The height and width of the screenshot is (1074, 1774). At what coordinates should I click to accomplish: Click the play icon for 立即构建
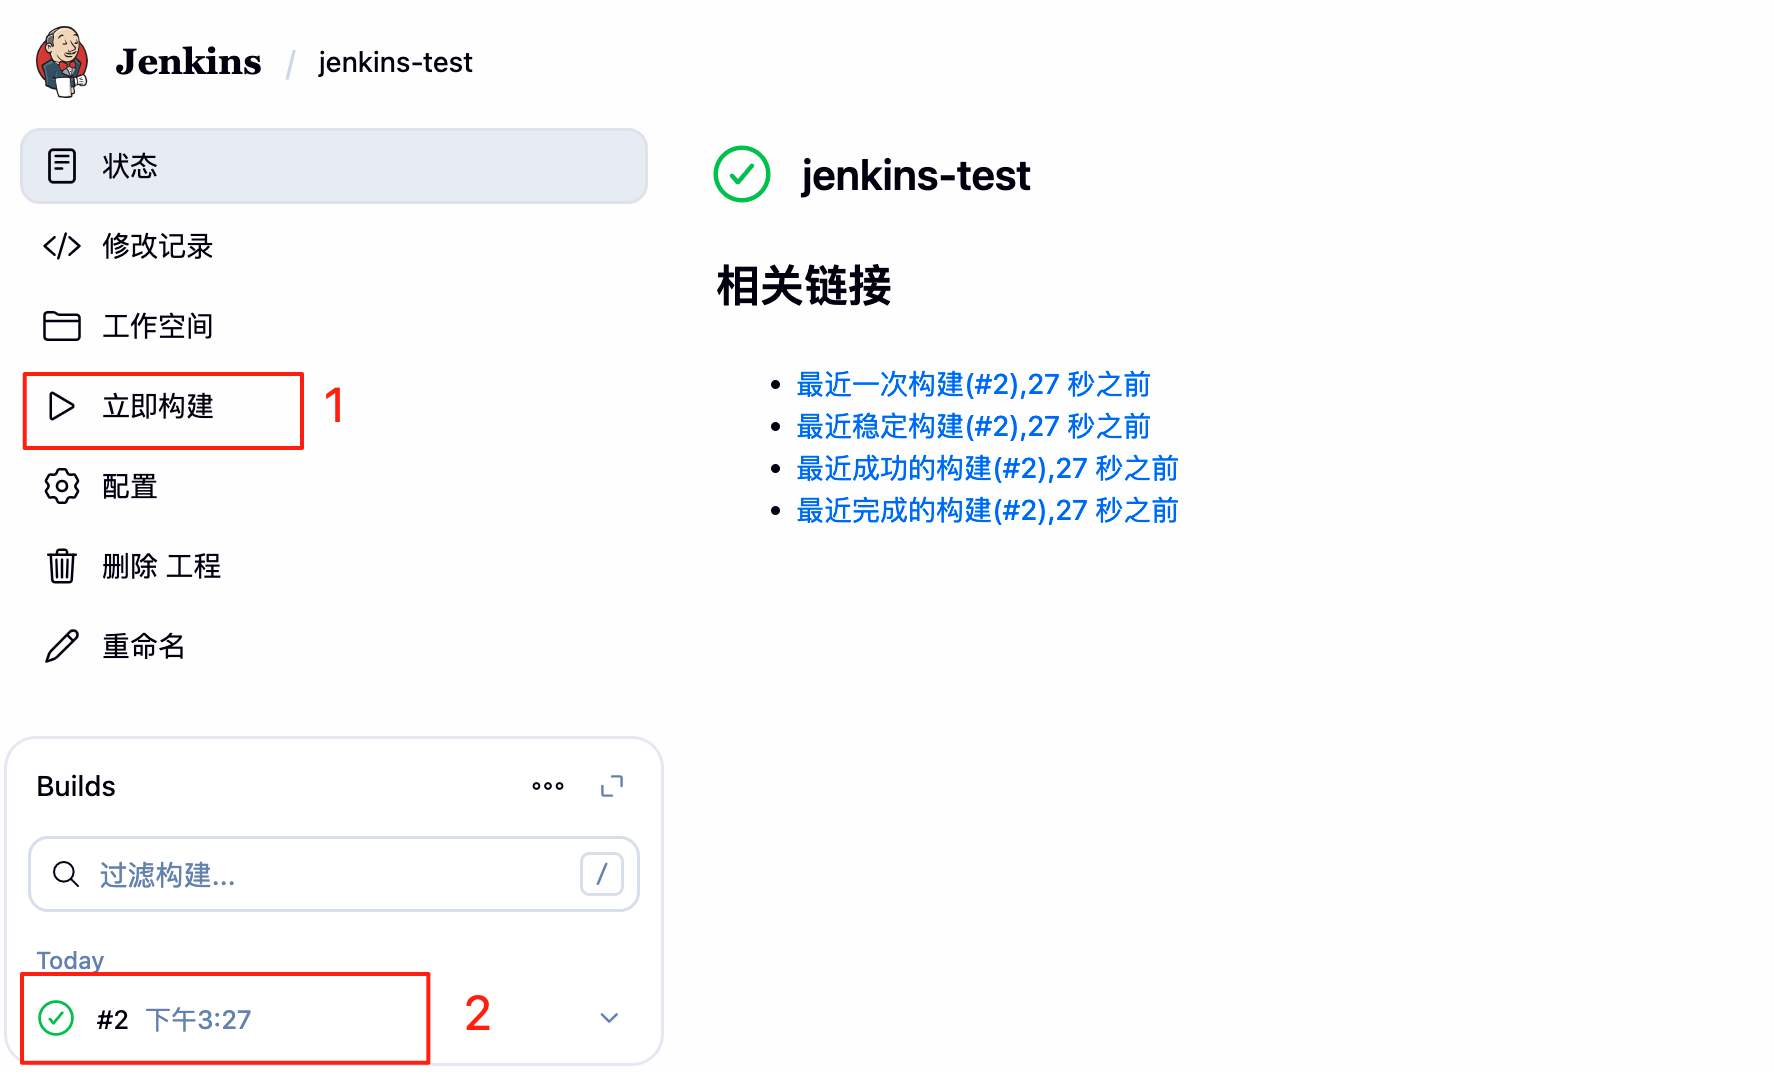[x=61, y=406]
